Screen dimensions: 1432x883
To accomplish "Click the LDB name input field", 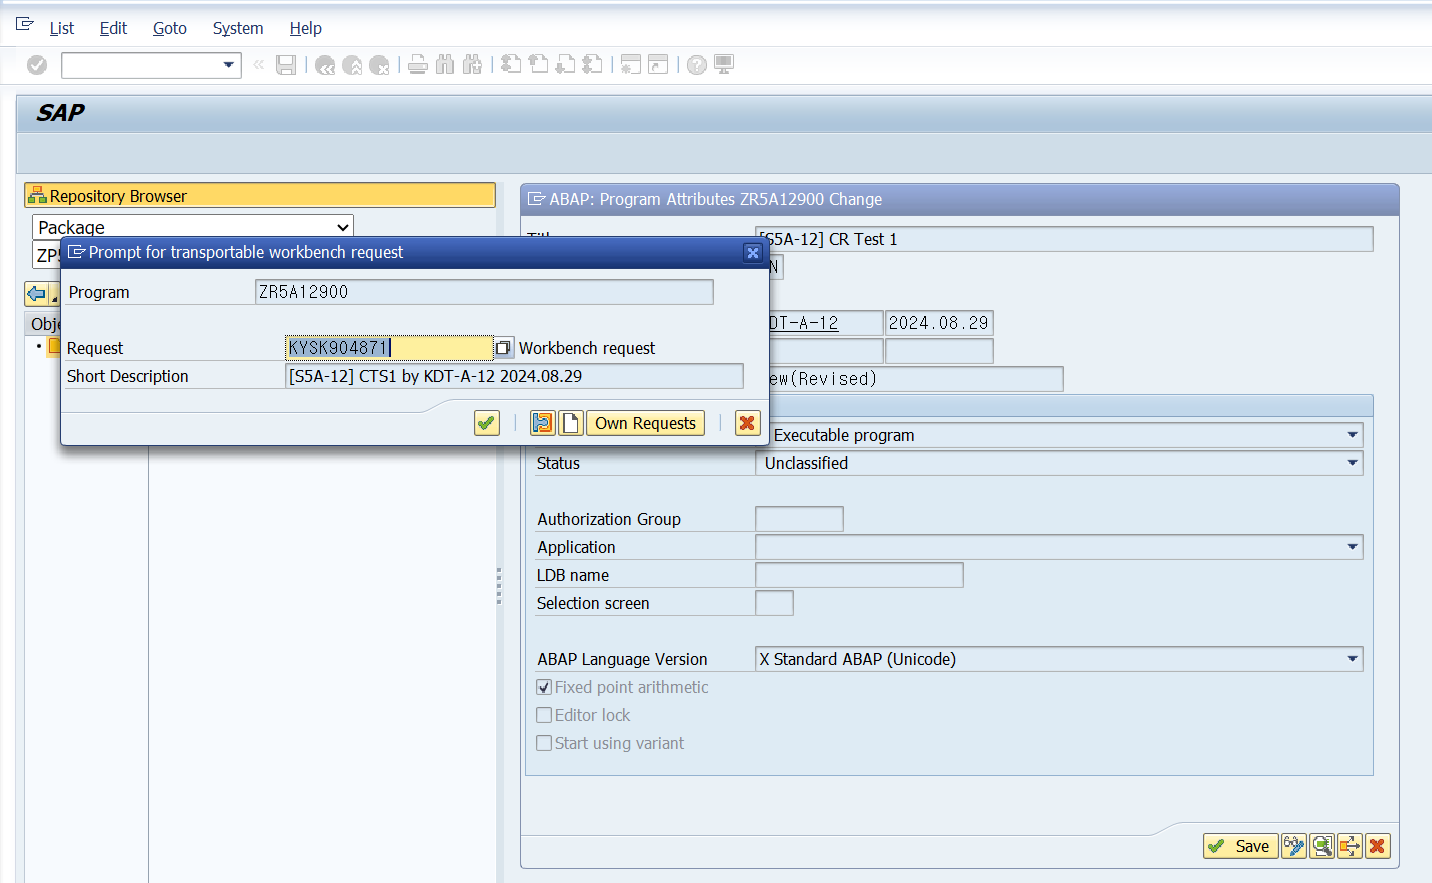I will point(859,575).
